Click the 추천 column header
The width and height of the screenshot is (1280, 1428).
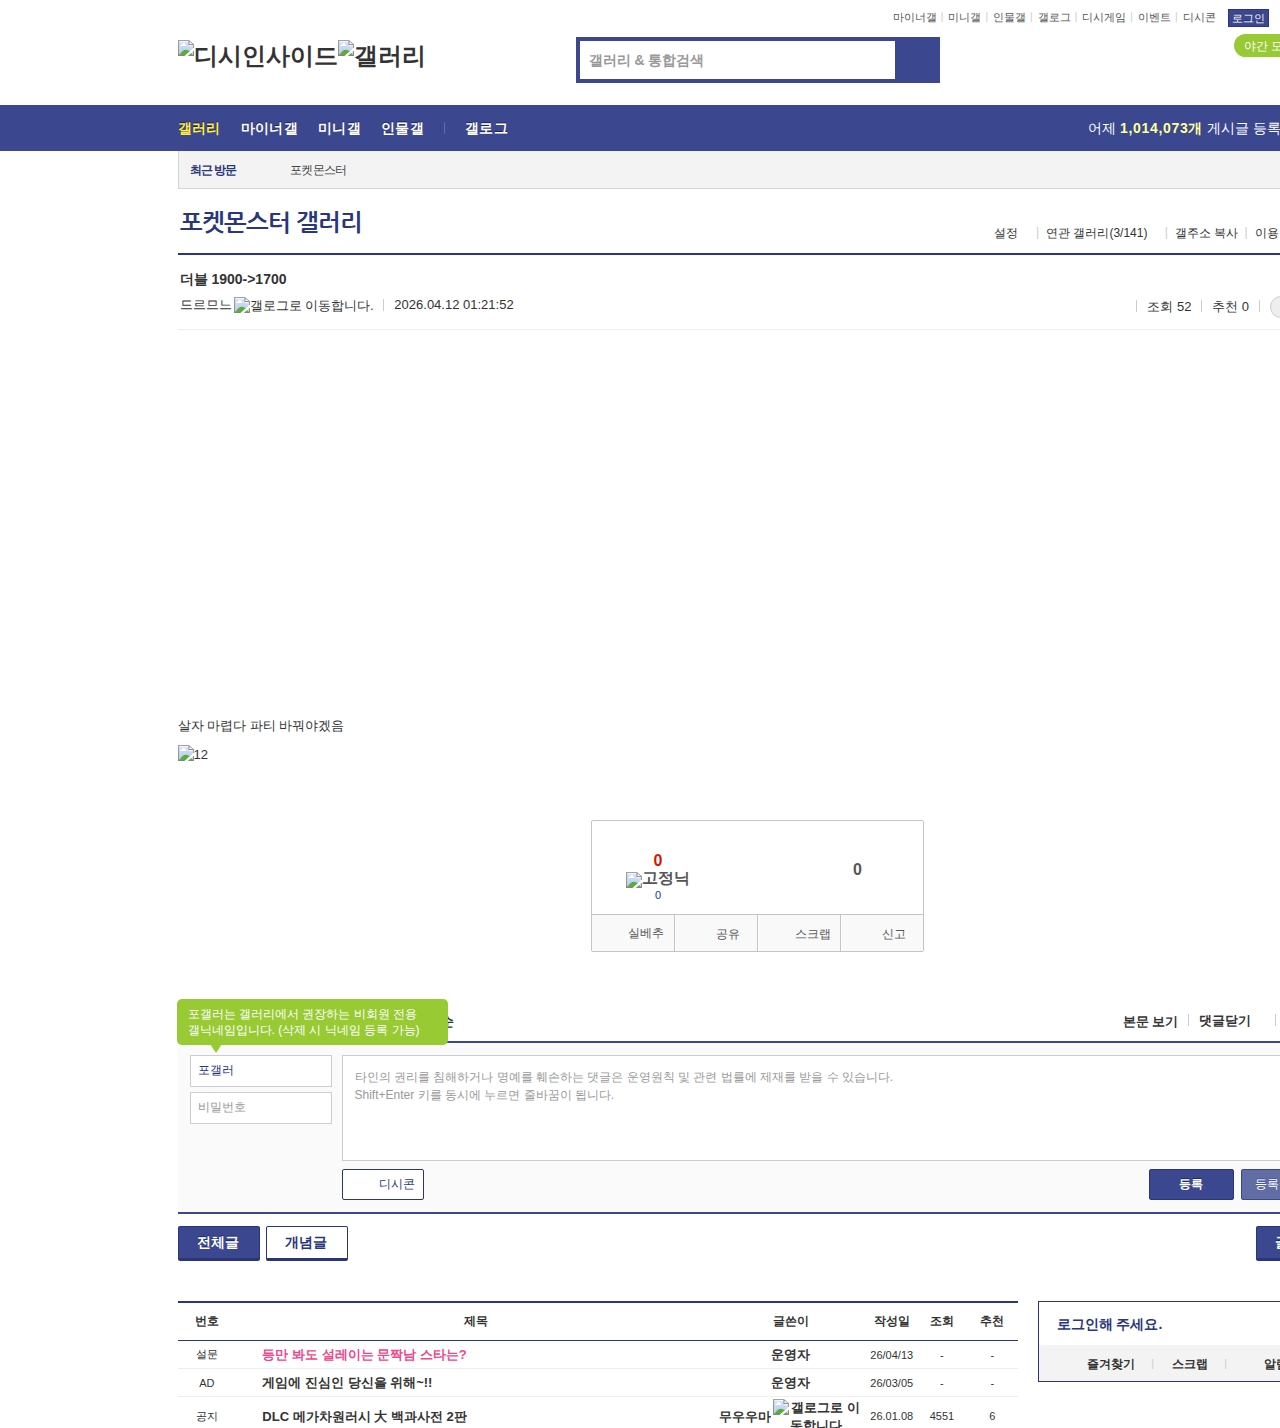[992, 1321]
